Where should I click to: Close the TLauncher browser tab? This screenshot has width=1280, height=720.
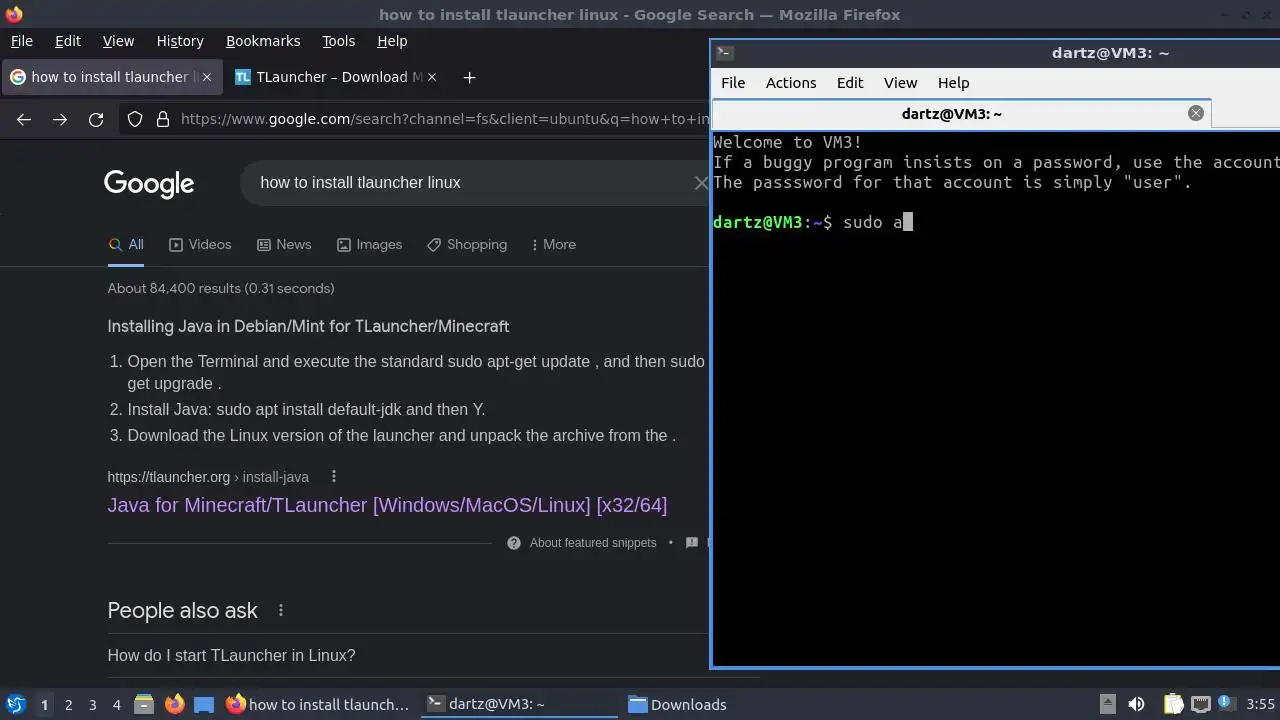click(x=432, y=77)
